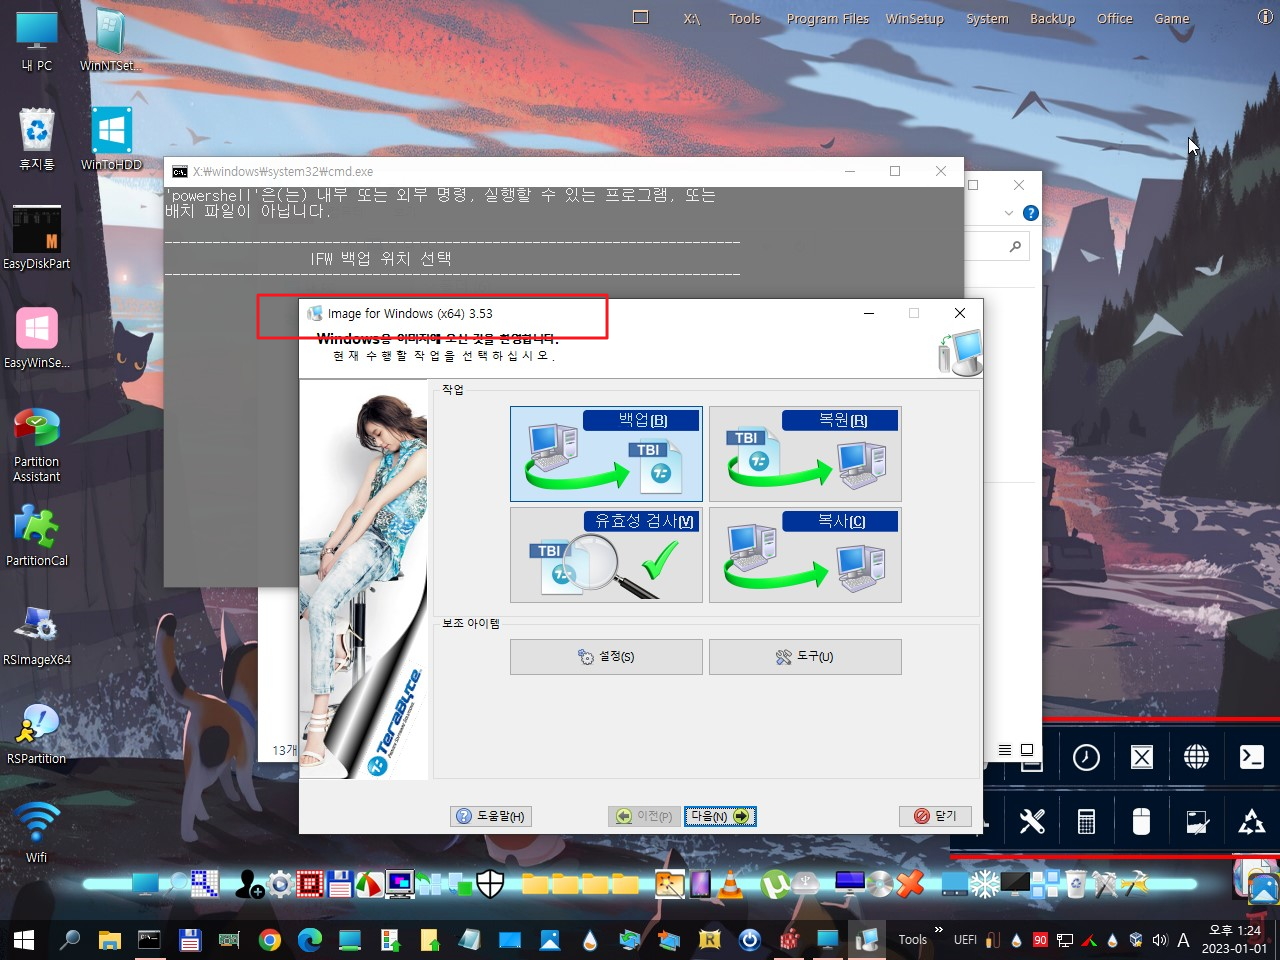The image size is (1280, 960).
Task: Open the Wifi desktop icon
Action: click(37, 832)
